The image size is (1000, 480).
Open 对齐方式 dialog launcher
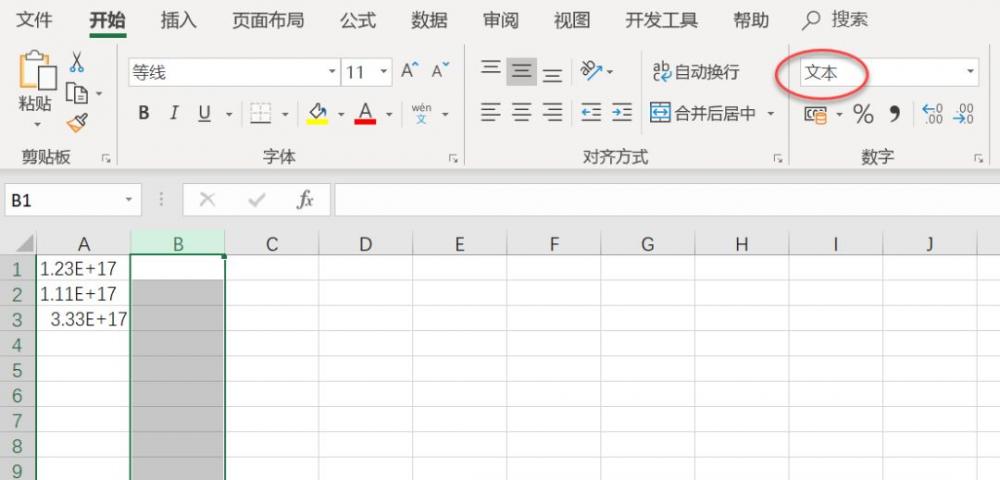(777, 159)
